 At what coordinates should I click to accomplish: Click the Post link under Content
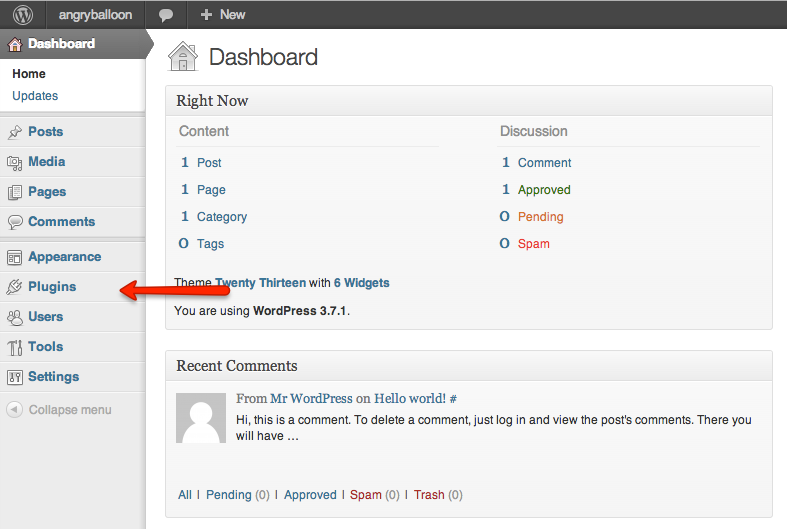(209, 163)
